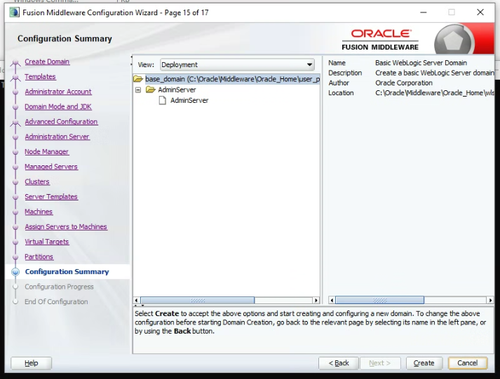Select the AdminServer document leaf item

[x=189, y=100]
